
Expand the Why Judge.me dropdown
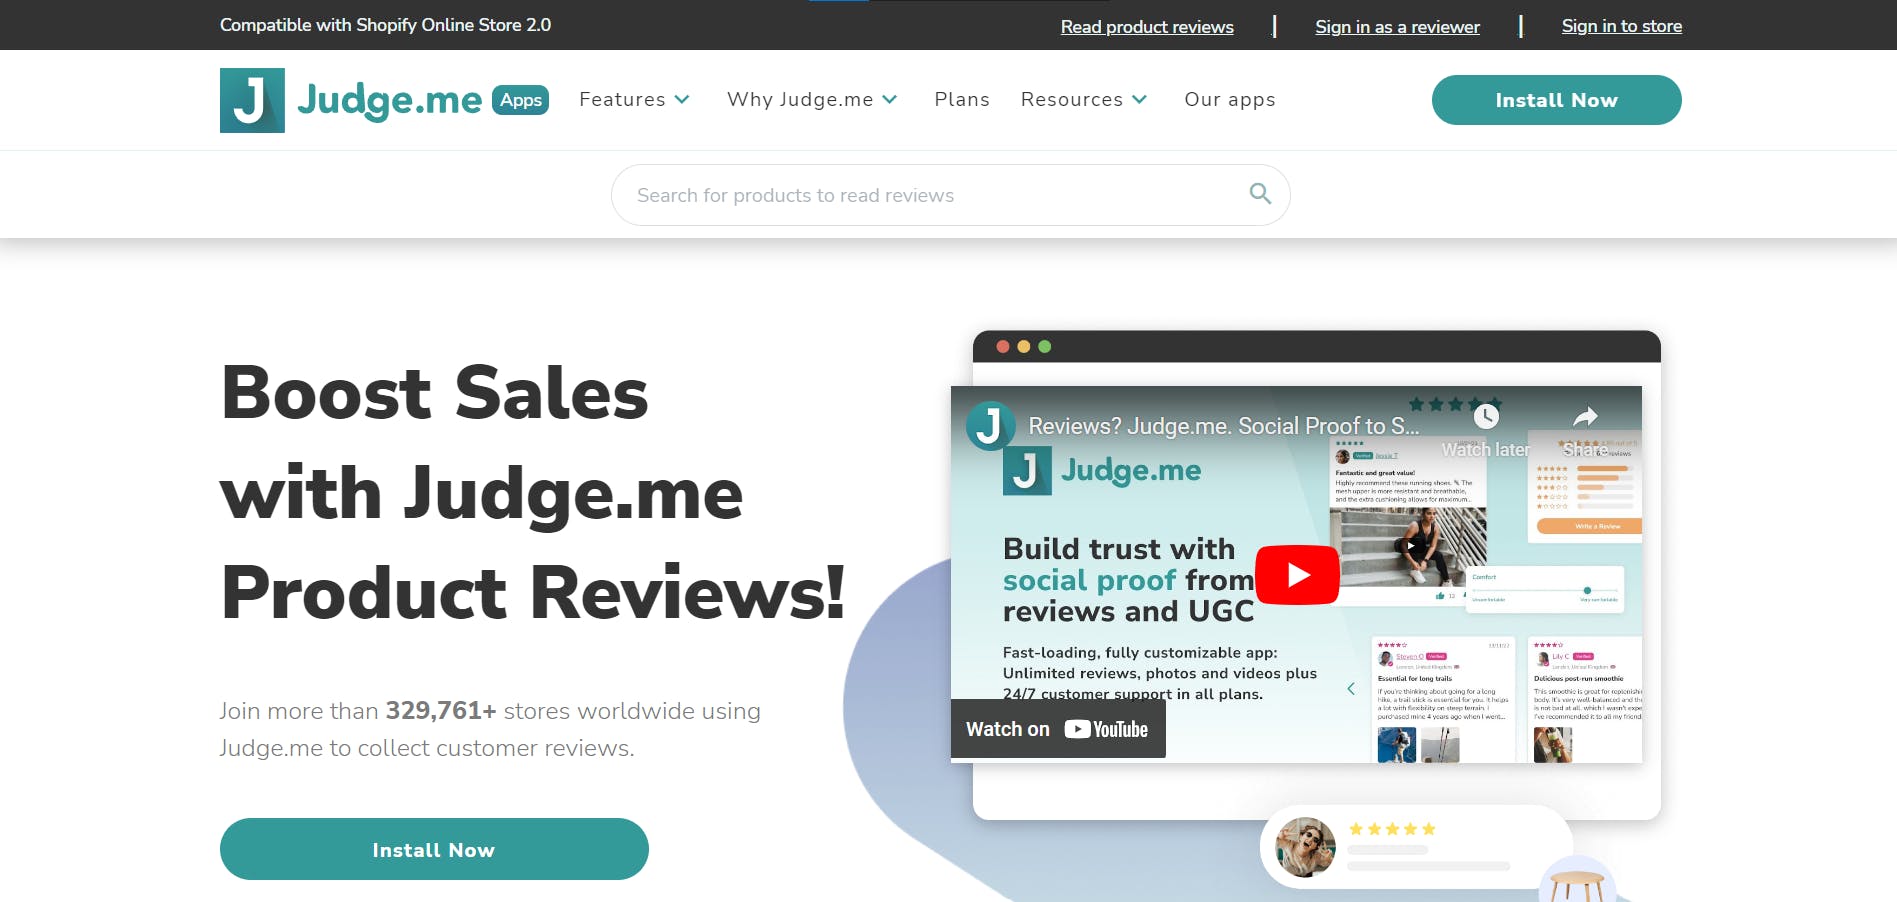tap(812, 100)
